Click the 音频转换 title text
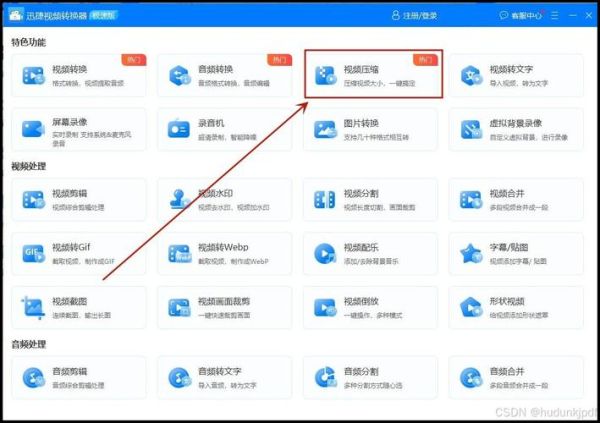Viewport: 600px width, 423px height. coord(215,69)
